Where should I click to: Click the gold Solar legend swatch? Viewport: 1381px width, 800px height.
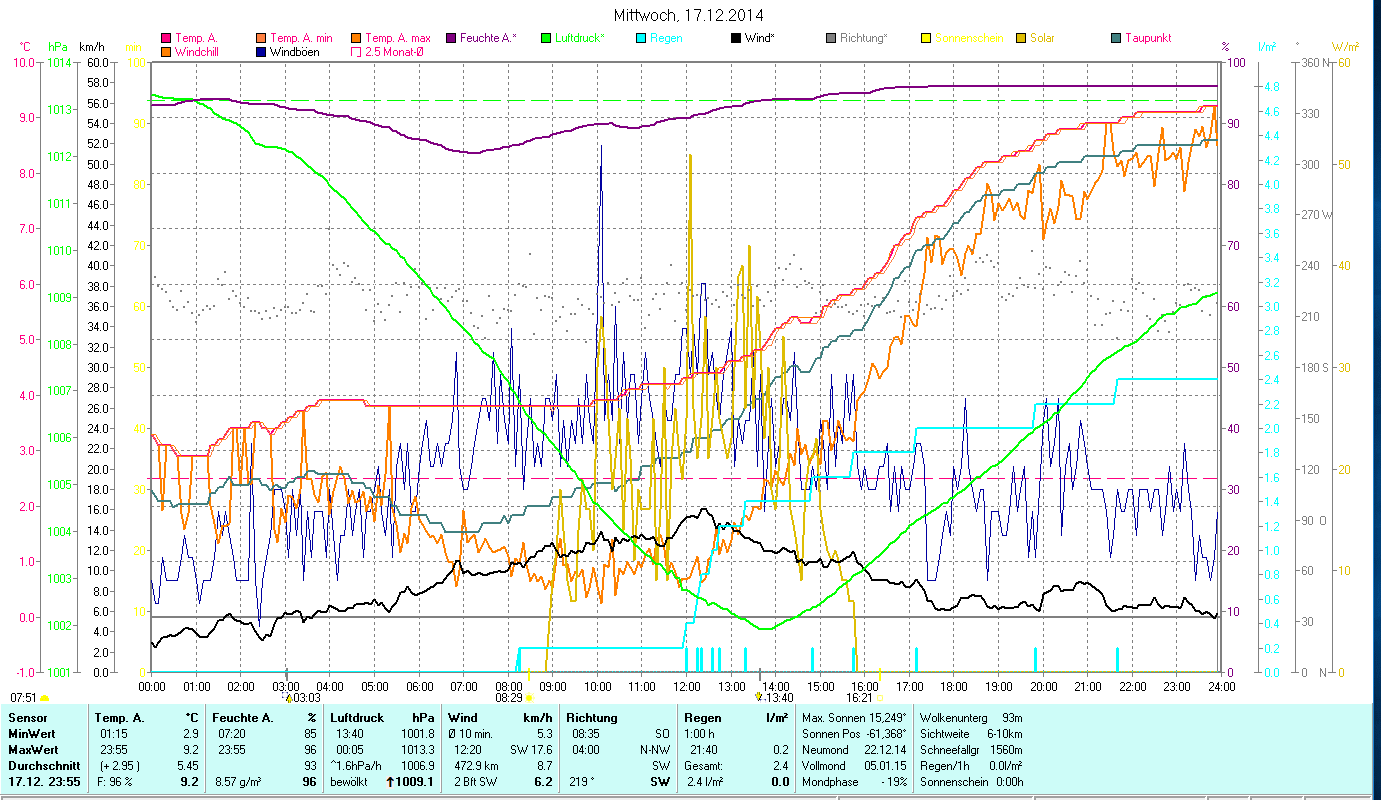click(1020, 38)
